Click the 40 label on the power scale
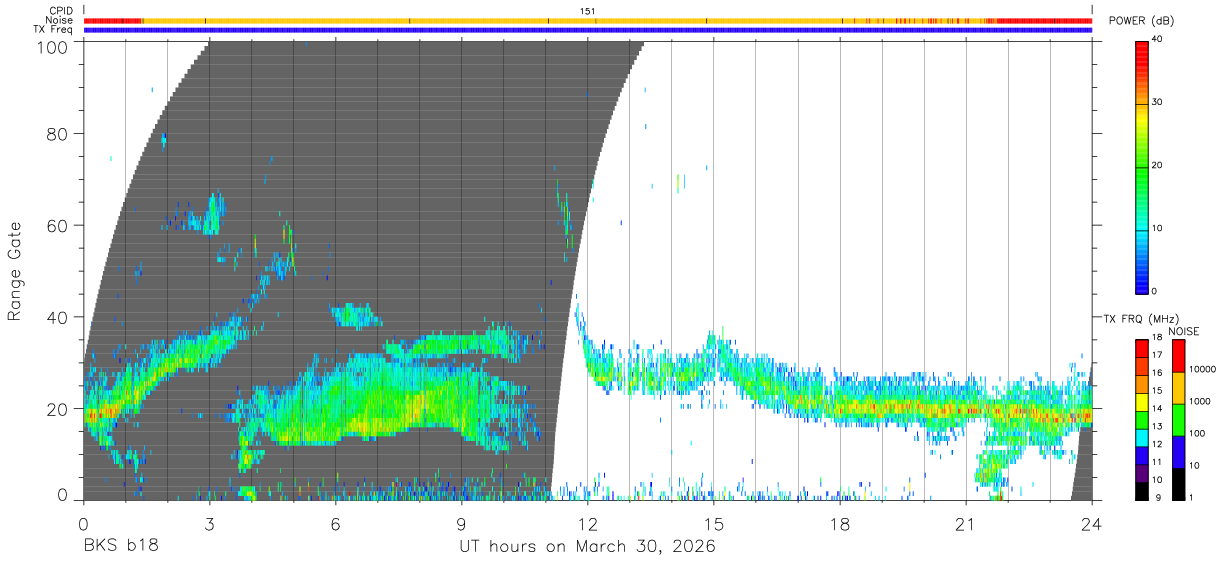This screenshot has height=567, width=1228. 1158,40
